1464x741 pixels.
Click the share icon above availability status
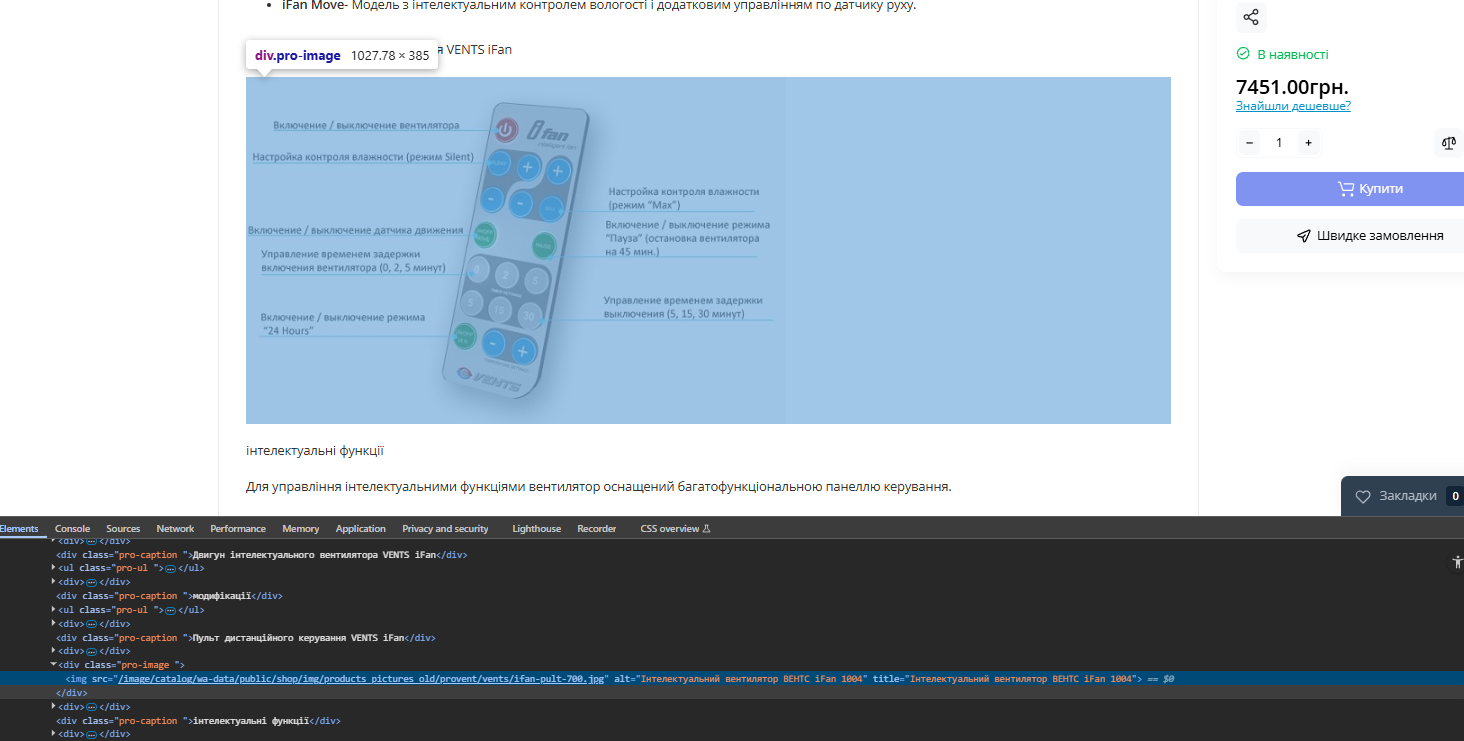click(1250, 17)
